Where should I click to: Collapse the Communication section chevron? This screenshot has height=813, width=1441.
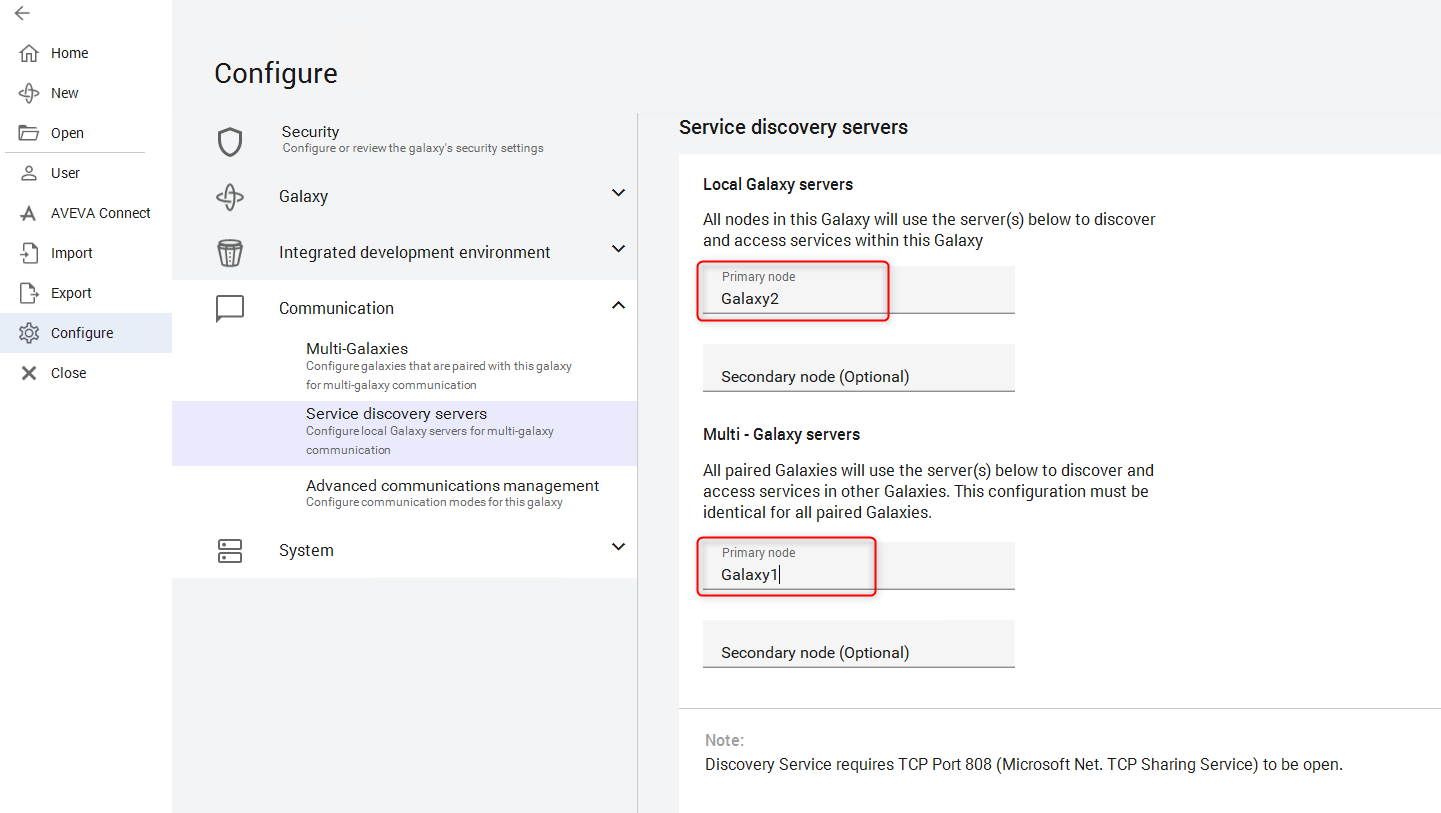tap(618, 305)
